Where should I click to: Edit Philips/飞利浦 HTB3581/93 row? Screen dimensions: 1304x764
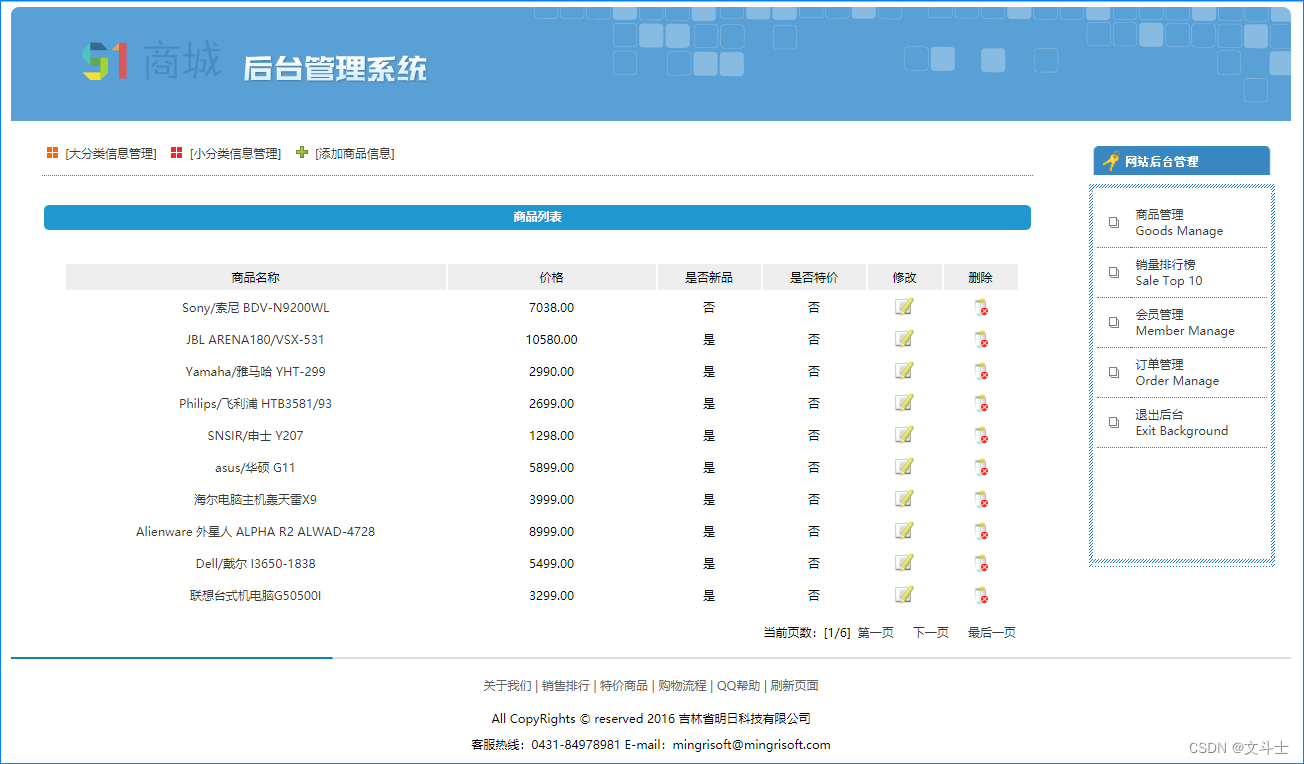904,403
